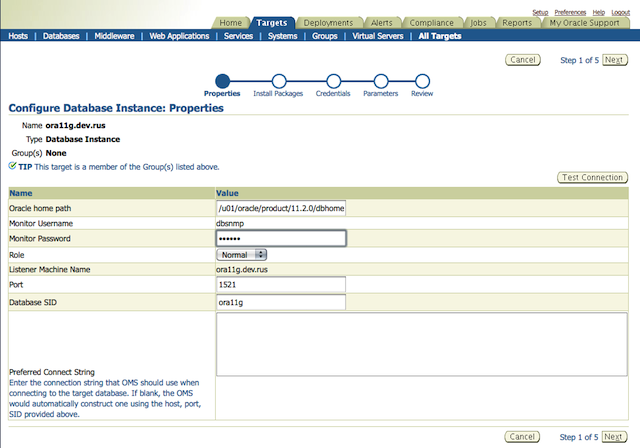Click the Logout link

(620, 12)
